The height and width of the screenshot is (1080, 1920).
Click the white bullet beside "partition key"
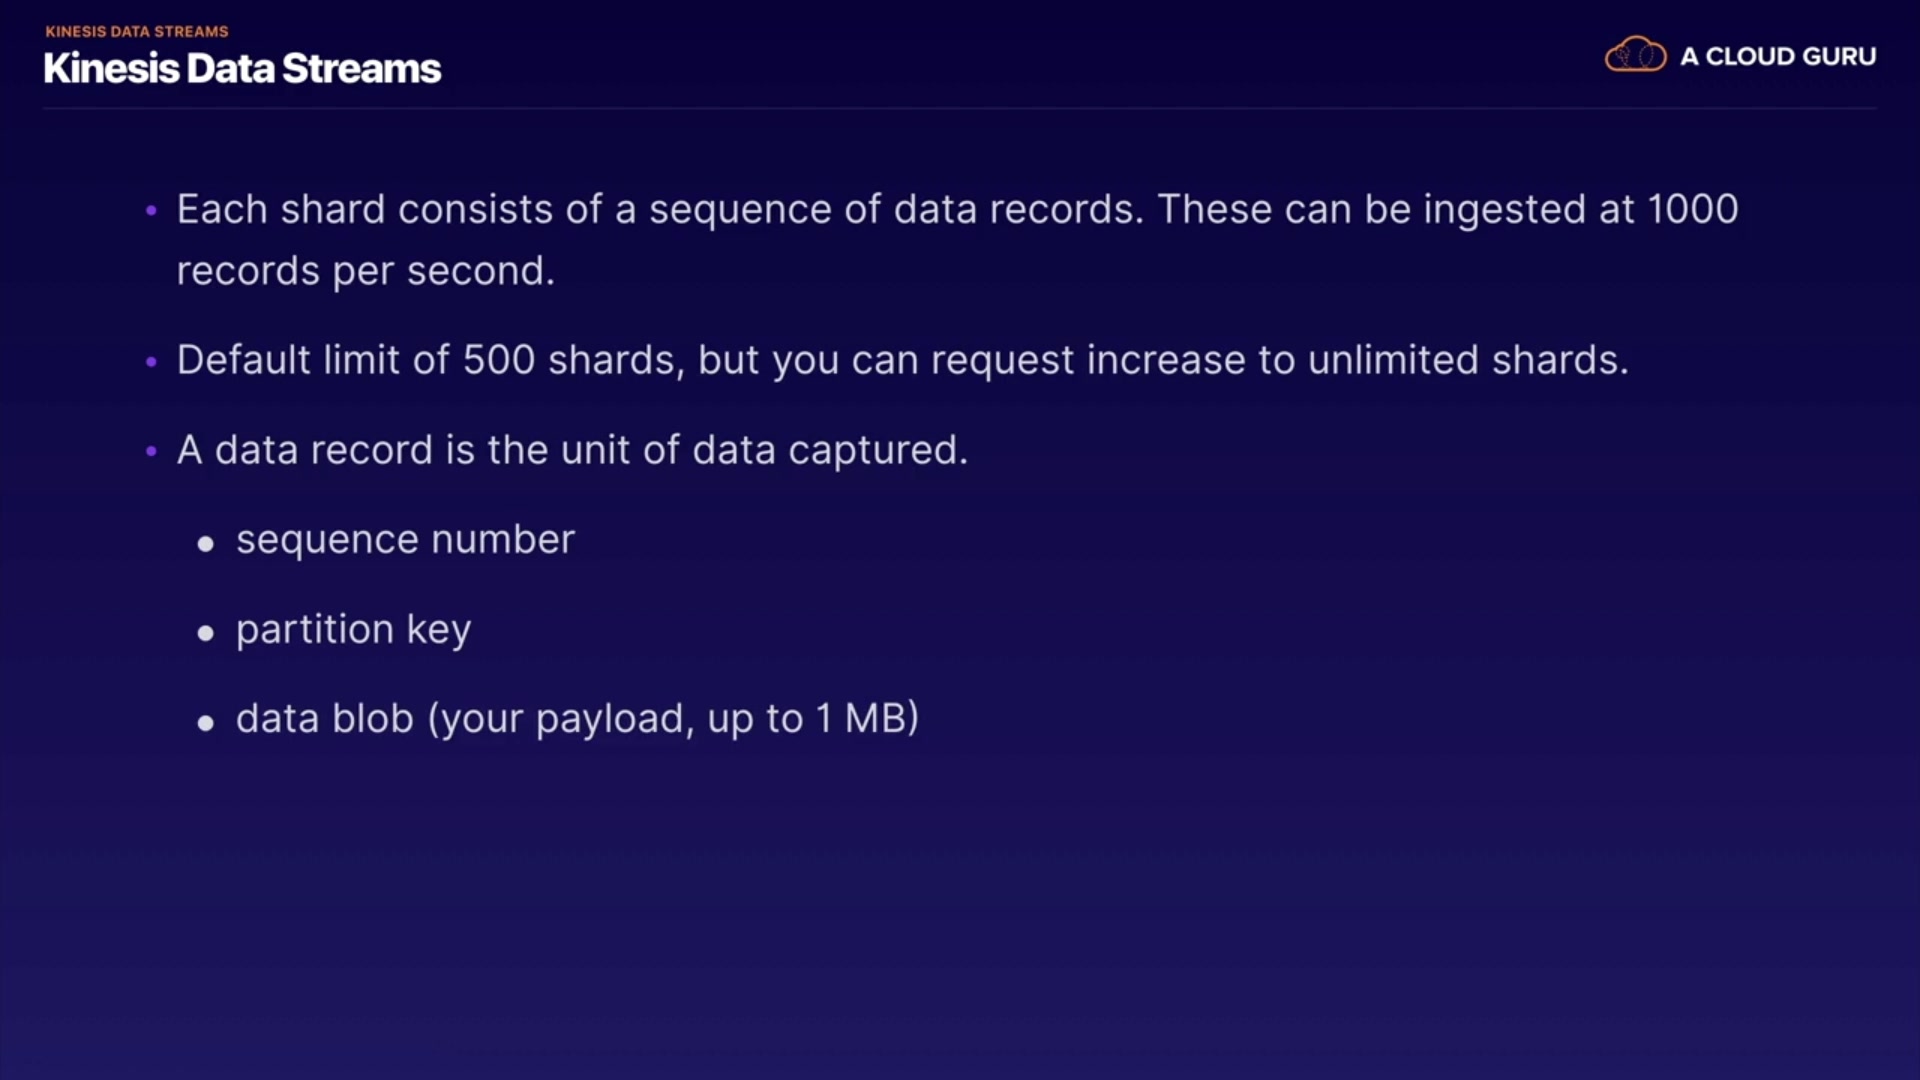click(206, 633)
